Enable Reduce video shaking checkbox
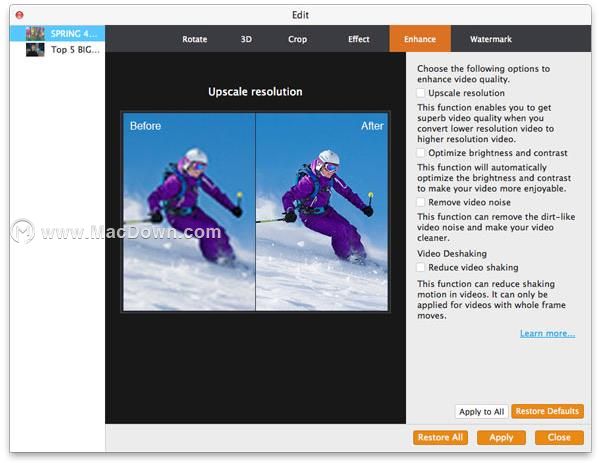 [x=421, y=267]
